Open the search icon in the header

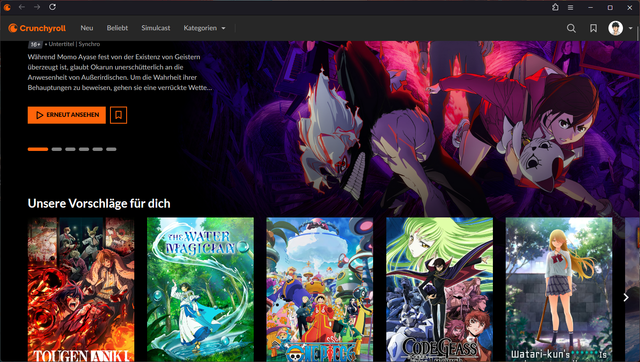point(571,28)
